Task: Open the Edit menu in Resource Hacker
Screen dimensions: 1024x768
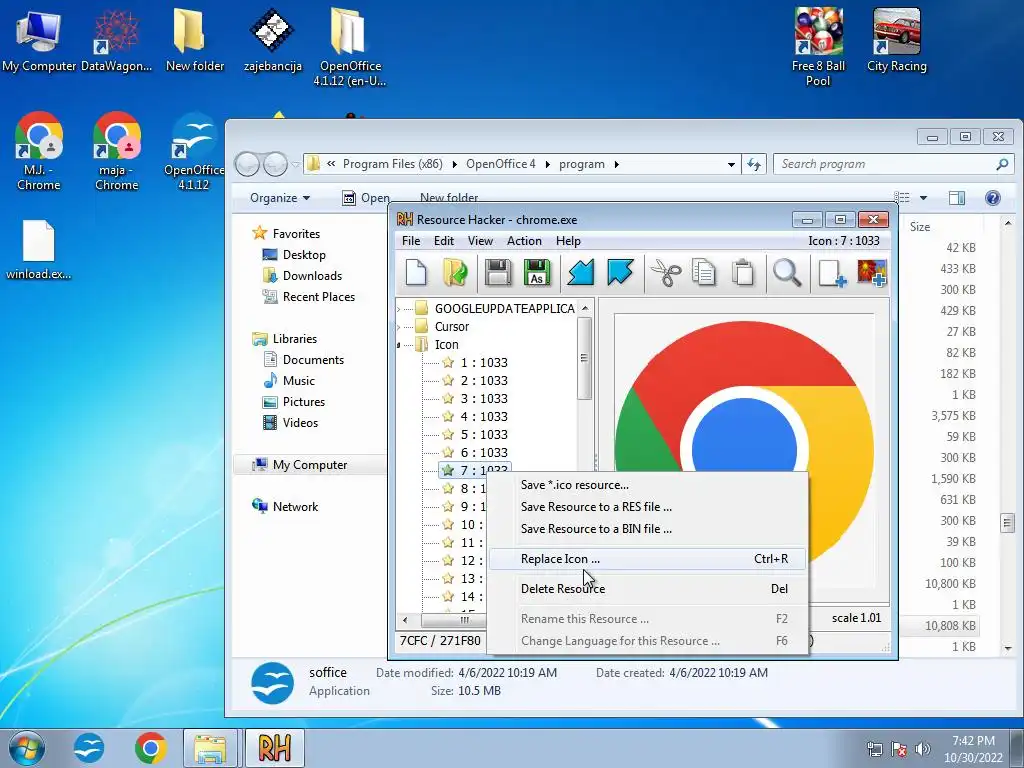Action: (x=443, y=241)
